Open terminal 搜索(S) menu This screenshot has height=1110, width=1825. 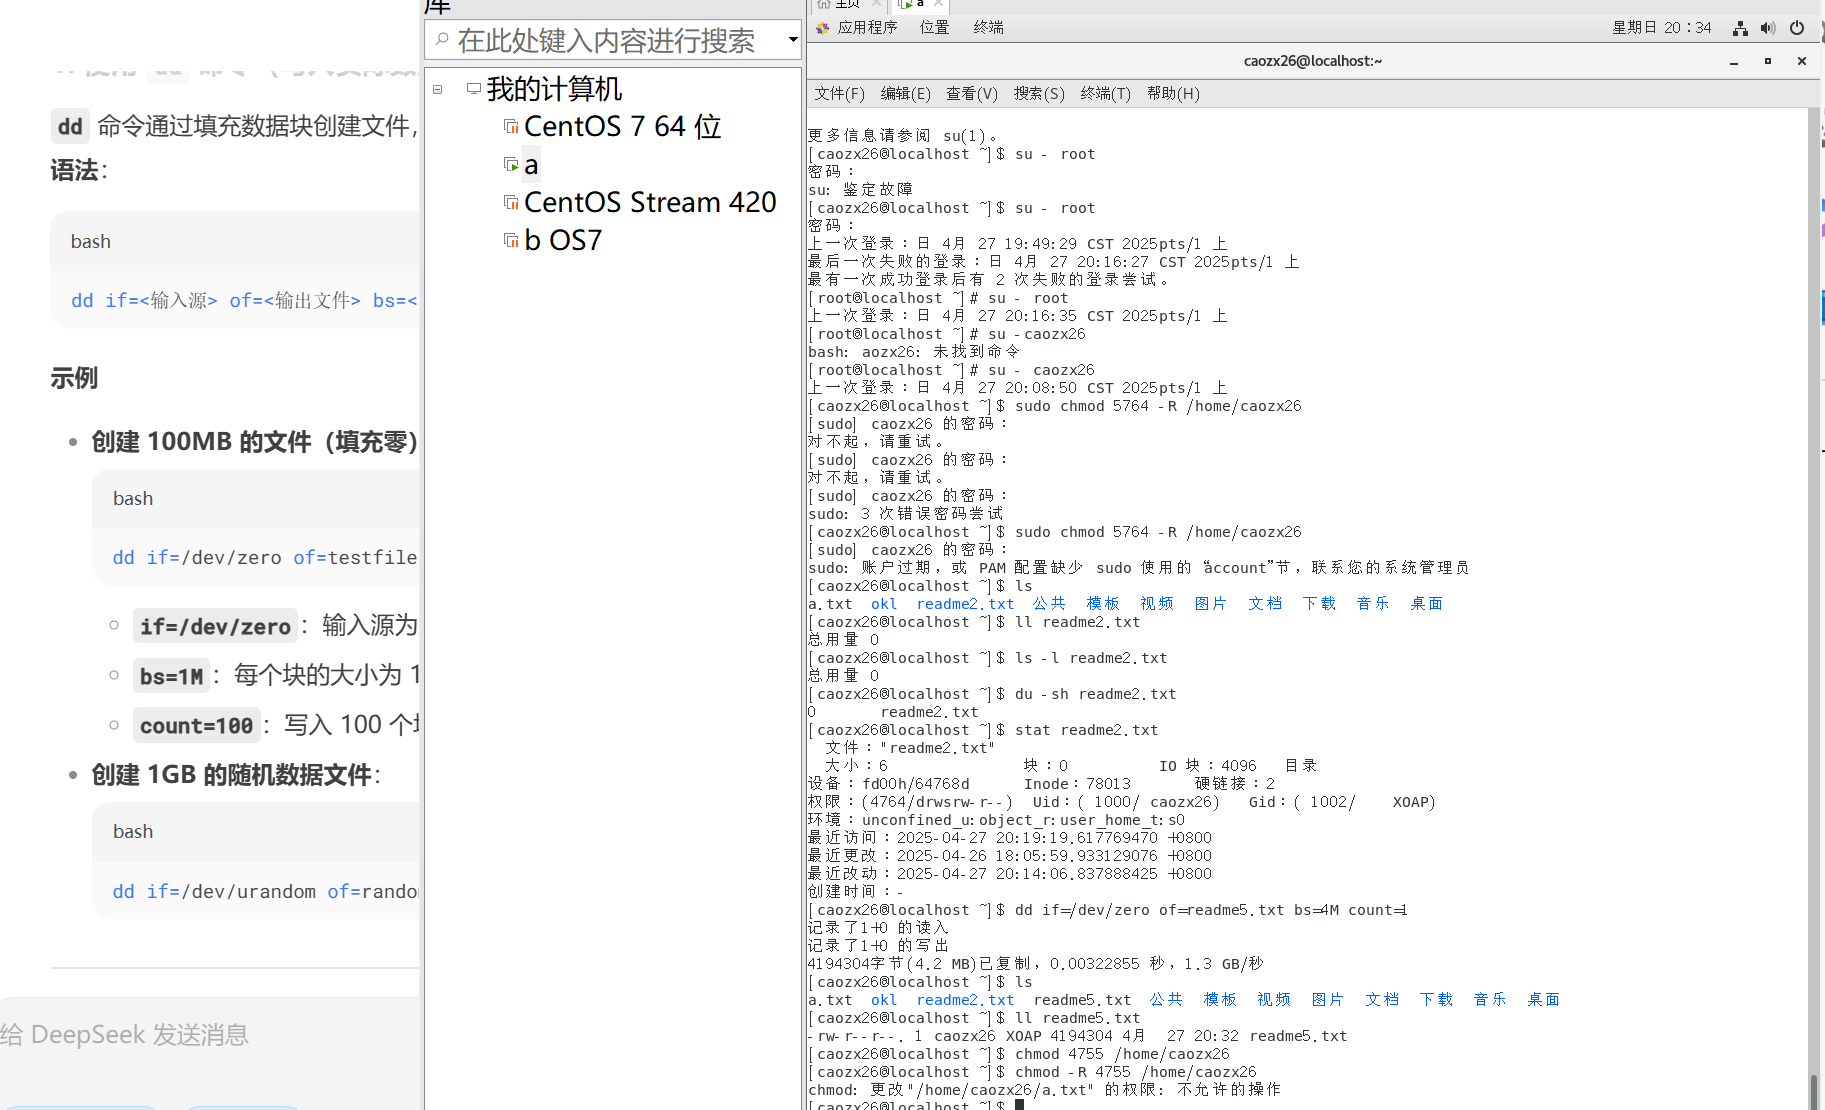pos(1039,93)
